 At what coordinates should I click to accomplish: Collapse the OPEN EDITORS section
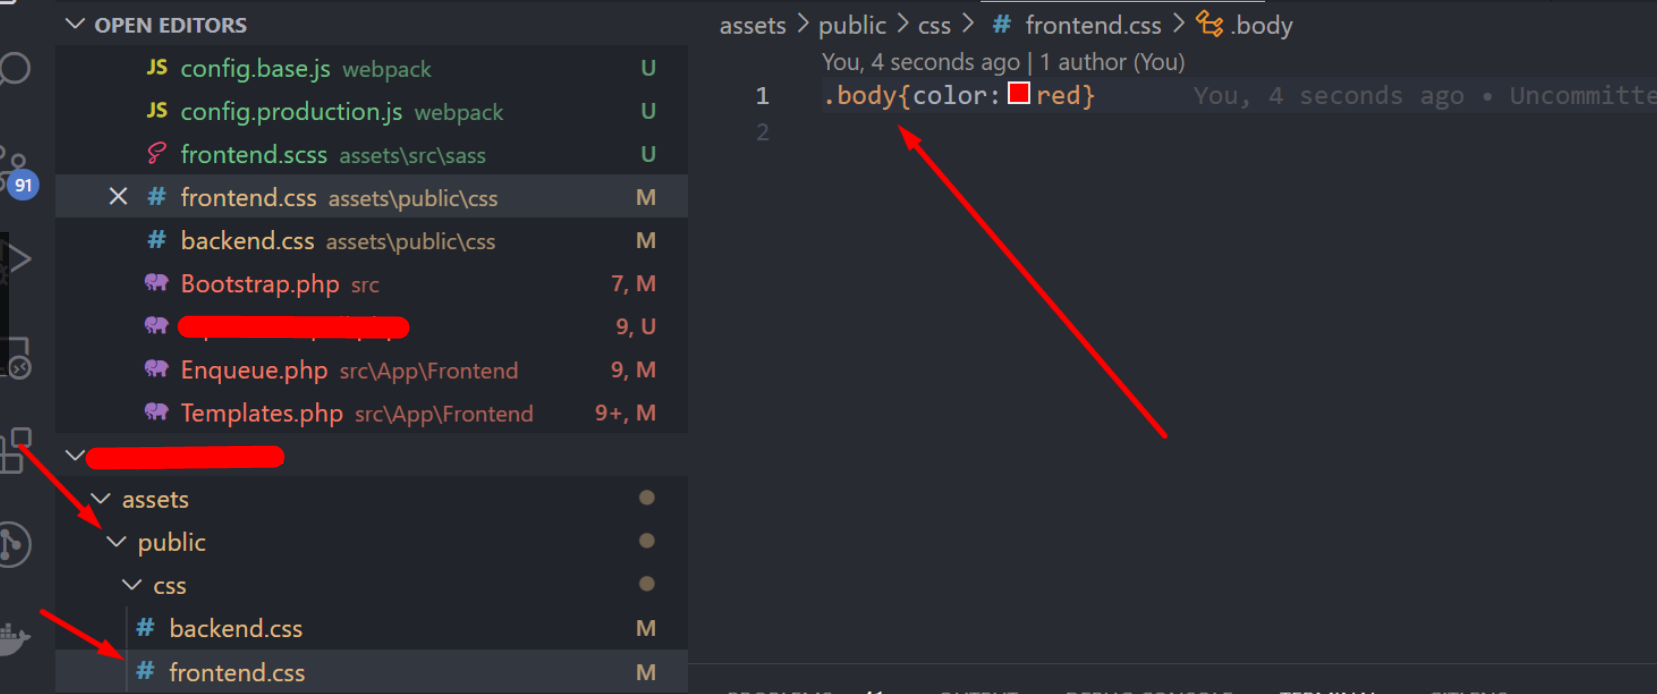[x=75, y=24]
